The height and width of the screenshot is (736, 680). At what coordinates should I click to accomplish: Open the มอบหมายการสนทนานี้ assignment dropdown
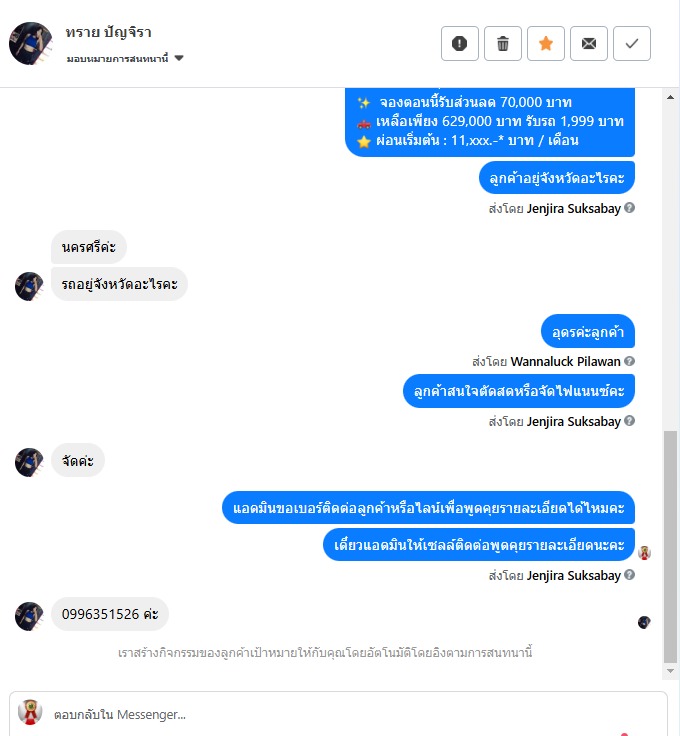click(x=125, y=59)
